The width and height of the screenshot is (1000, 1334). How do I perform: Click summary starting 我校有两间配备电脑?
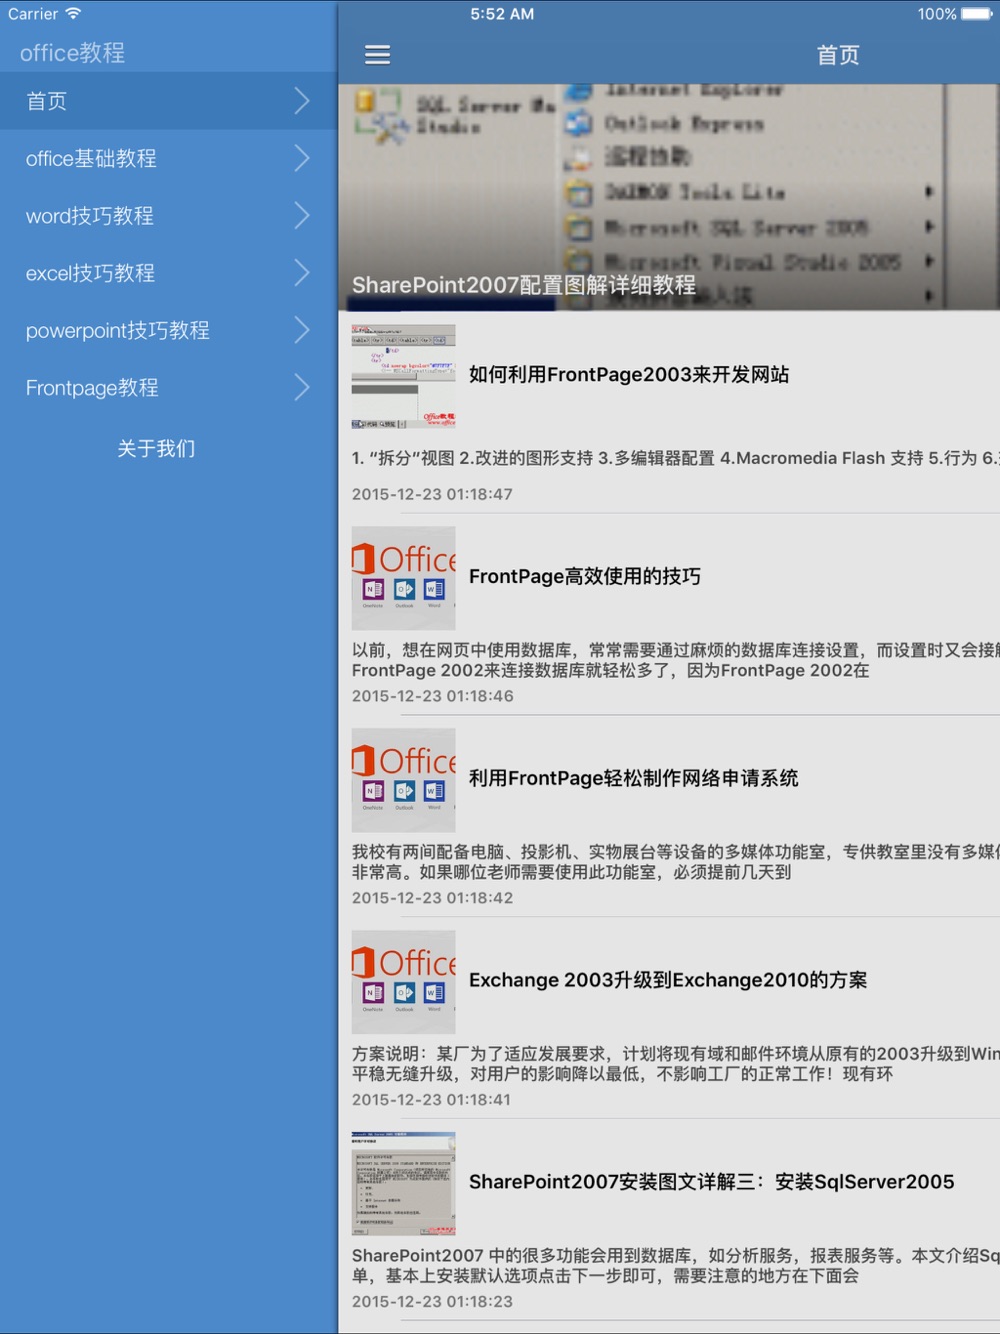pos(675,862)
